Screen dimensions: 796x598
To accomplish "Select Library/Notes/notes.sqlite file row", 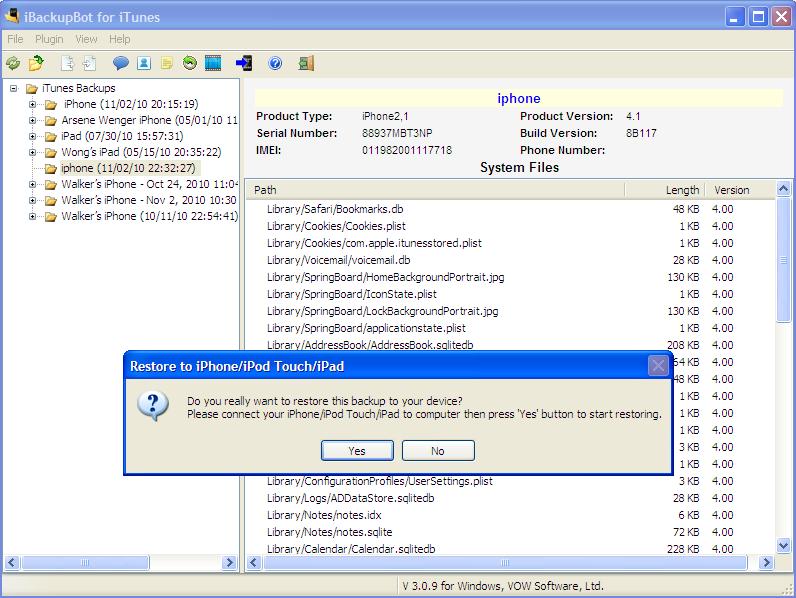I will pos(510,532).
